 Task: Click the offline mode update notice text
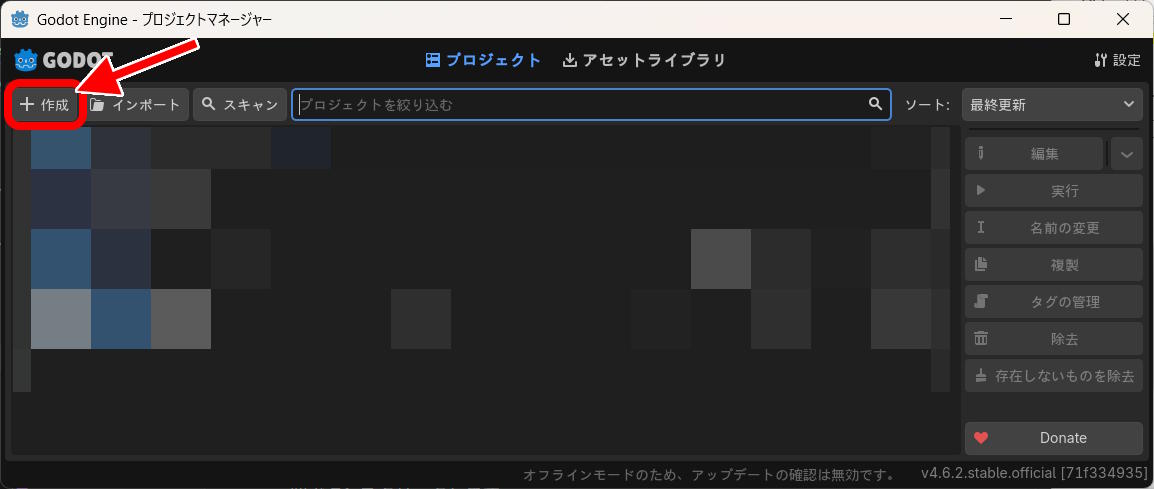(709, 474)
